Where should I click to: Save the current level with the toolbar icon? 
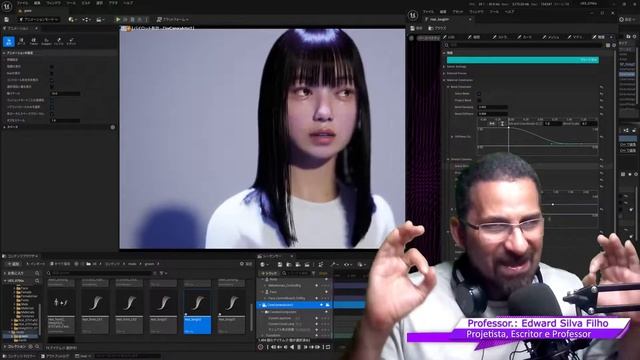[x=7, y=19]
